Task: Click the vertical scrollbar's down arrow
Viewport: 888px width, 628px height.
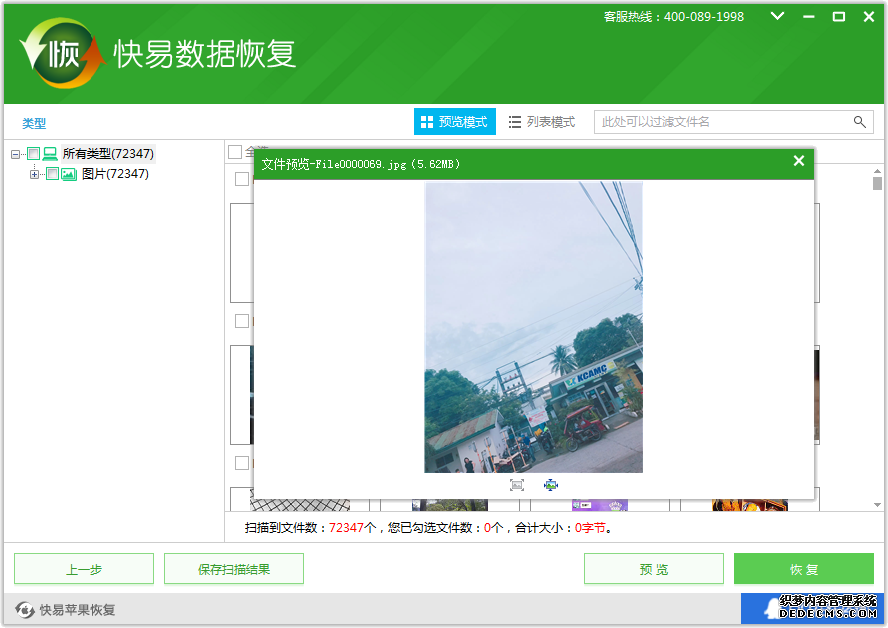Action: tap(877, 503)
